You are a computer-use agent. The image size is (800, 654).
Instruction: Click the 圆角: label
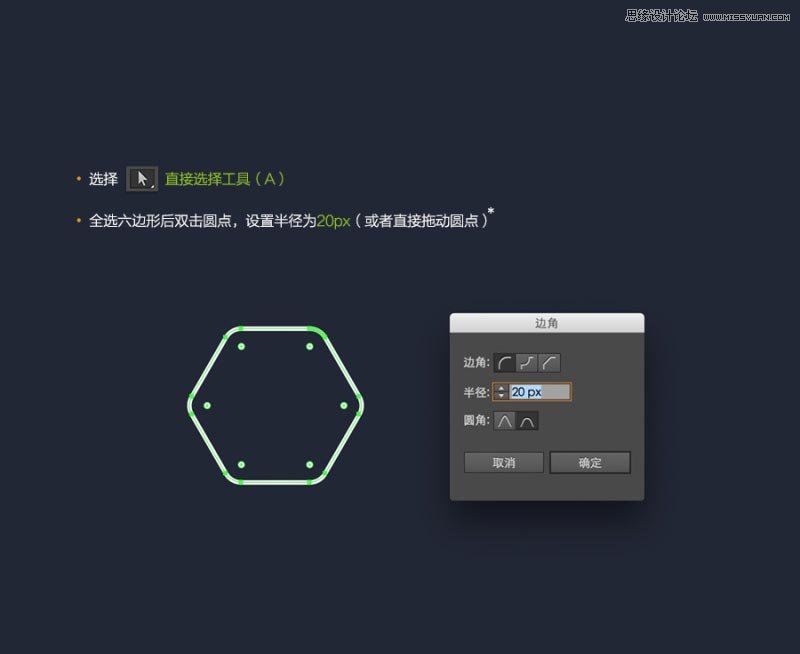[476, 420]
